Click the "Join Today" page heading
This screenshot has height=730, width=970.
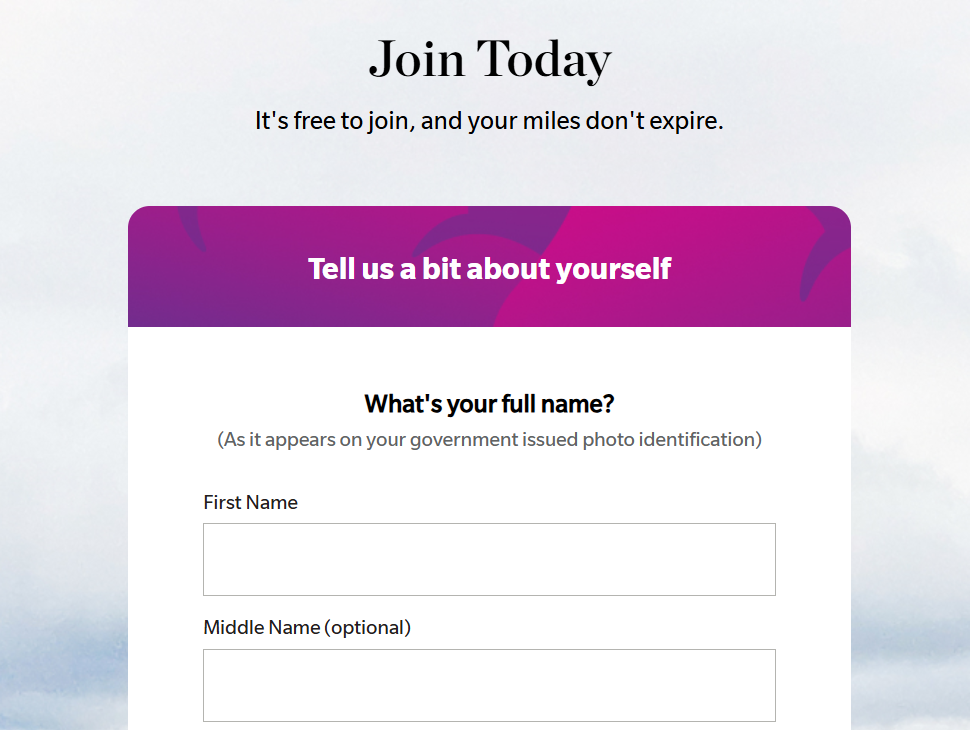click(489, 59)
